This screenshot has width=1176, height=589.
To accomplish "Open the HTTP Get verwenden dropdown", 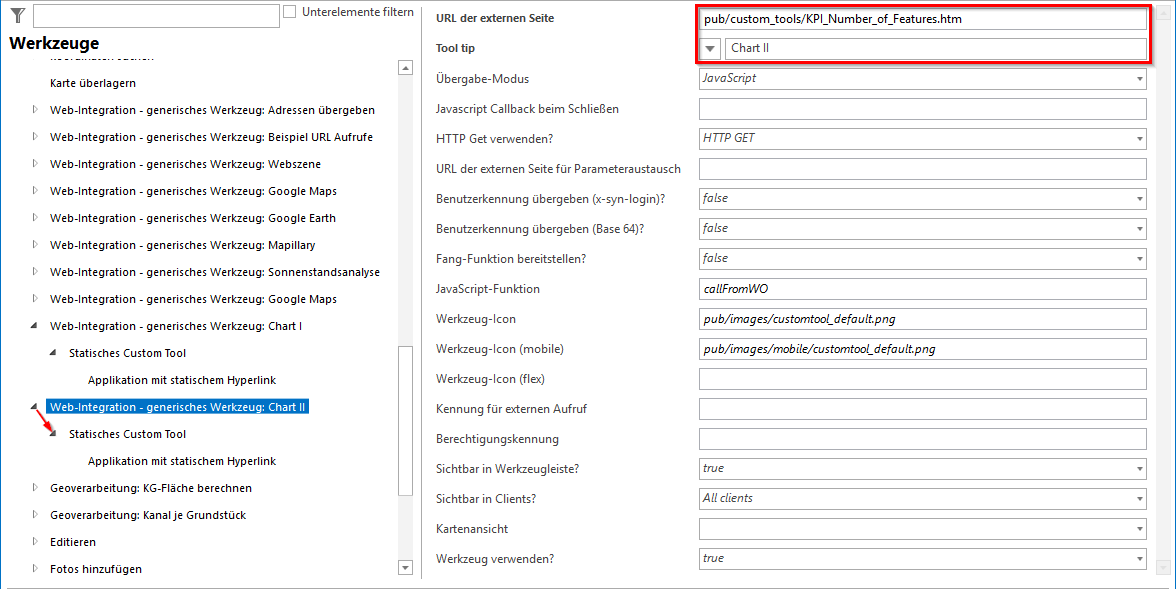I will point(1137,138).
